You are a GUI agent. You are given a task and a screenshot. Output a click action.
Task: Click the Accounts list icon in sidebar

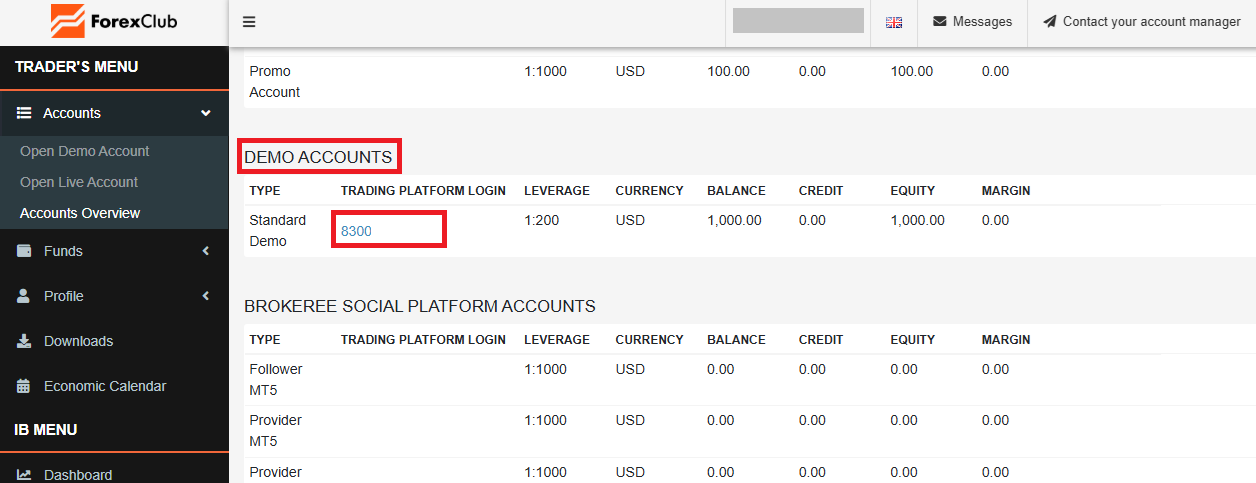[25, 113]
